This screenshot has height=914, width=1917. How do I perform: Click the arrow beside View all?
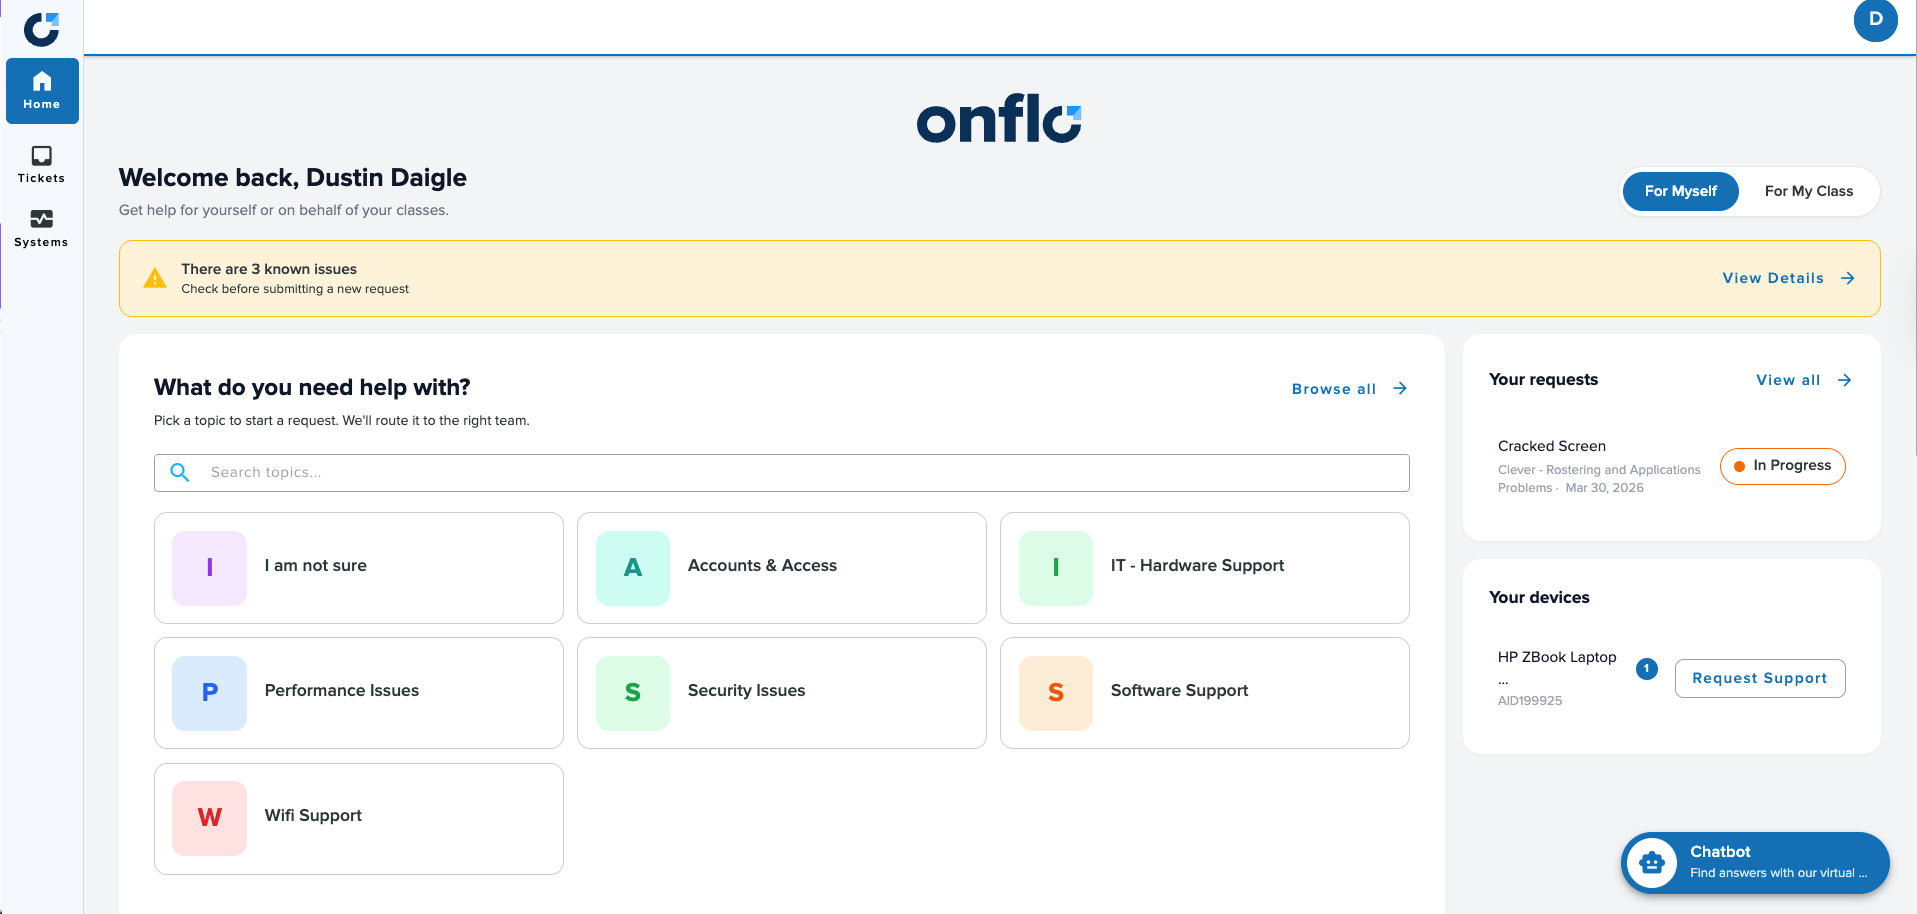(1845, 380)
